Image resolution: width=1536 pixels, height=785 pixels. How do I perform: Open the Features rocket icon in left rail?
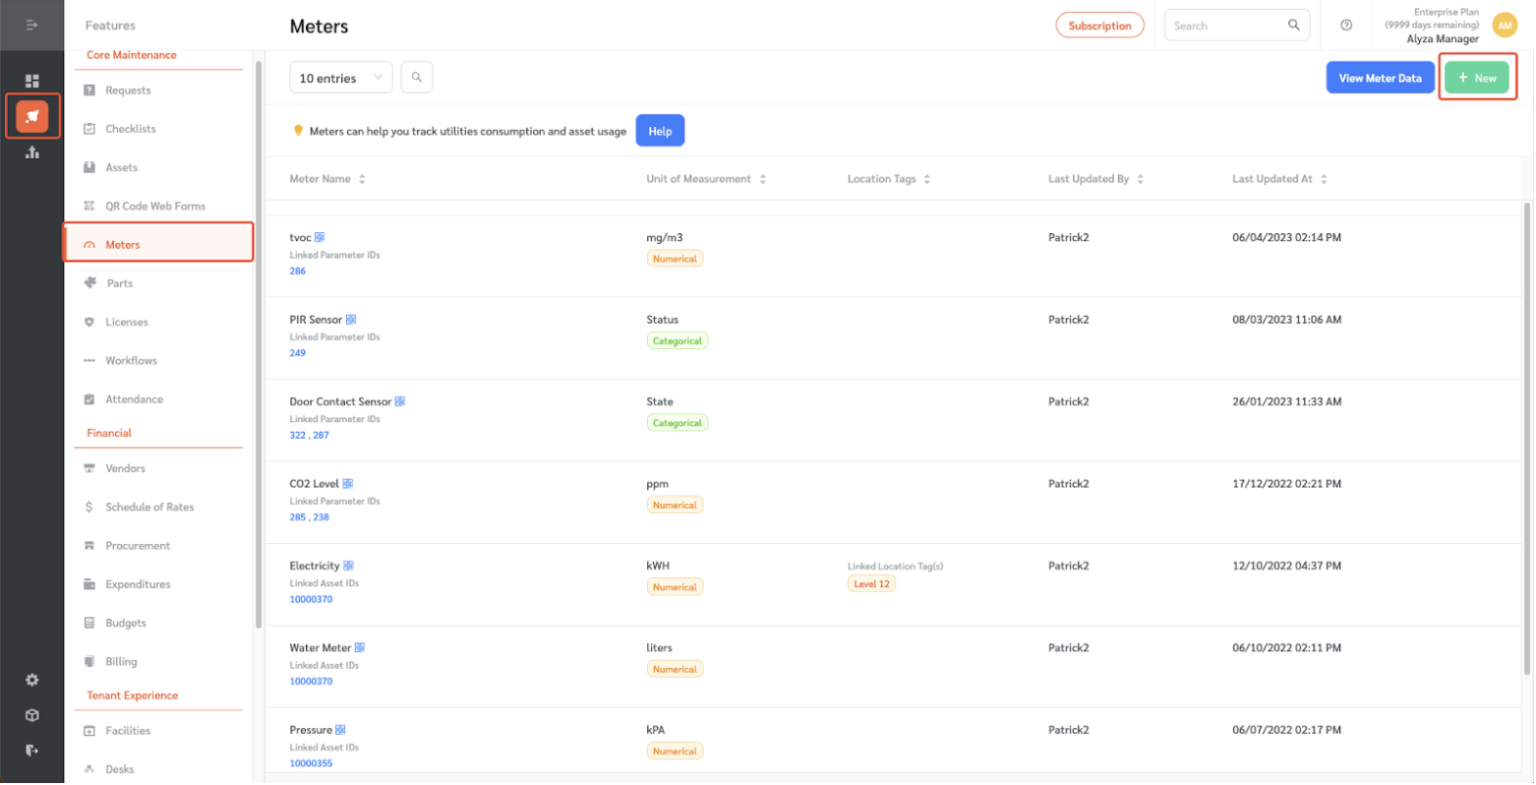[x=32, y=116]
